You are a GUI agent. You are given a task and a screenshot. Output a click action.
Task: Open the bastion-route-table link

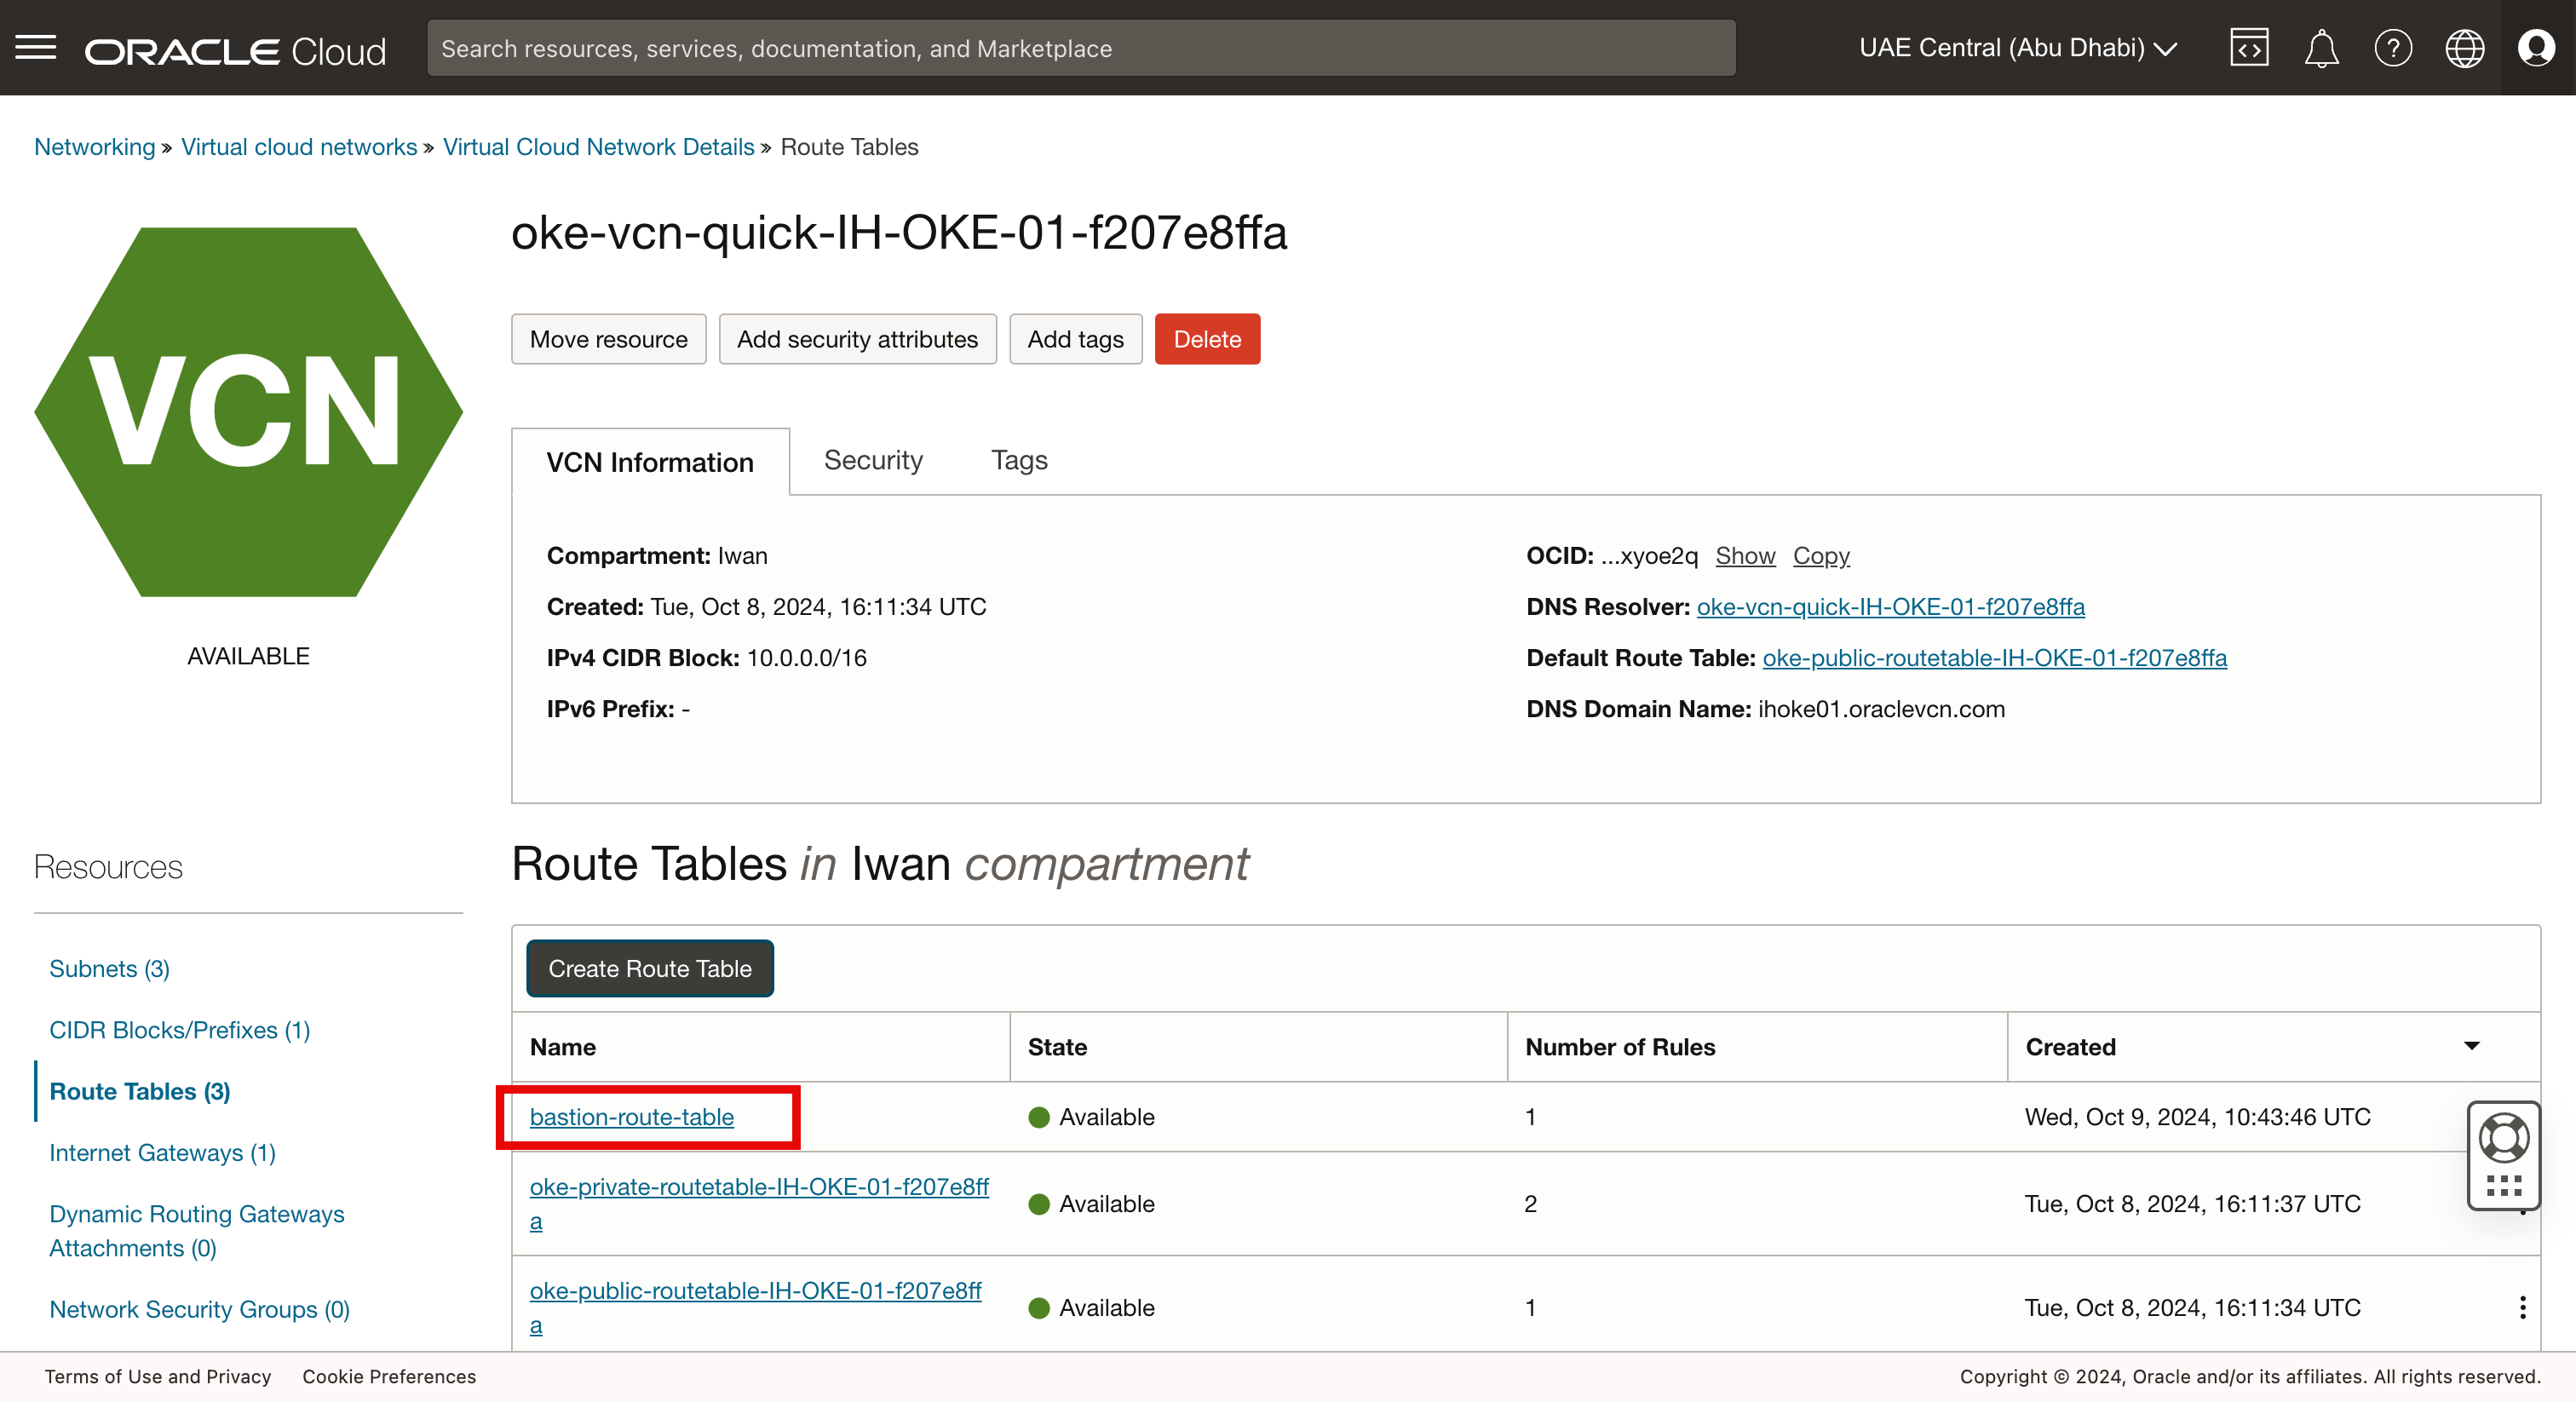tap(631, 1117)
